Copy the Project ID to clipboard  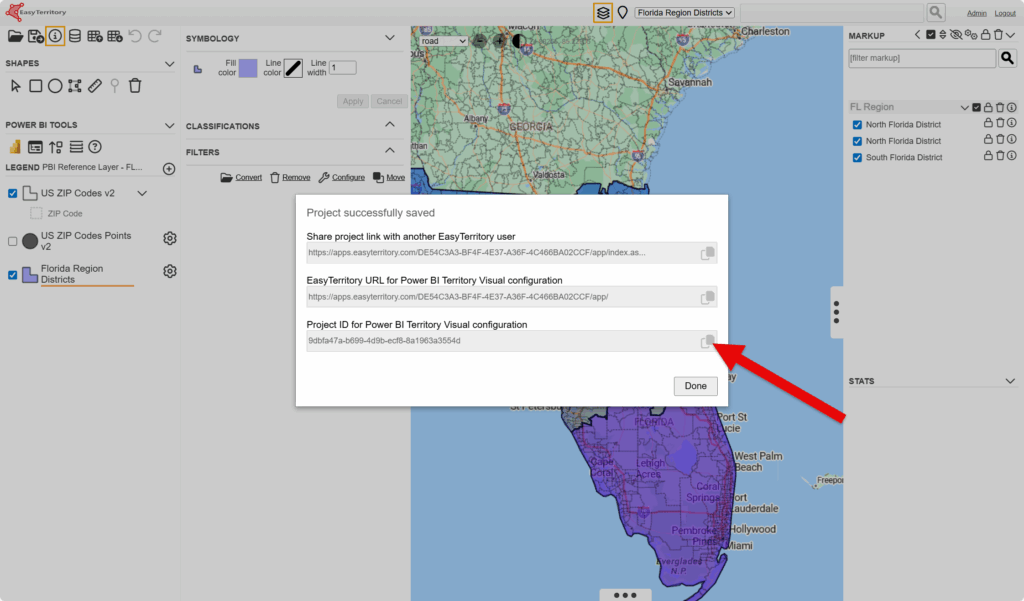point(707,341)
